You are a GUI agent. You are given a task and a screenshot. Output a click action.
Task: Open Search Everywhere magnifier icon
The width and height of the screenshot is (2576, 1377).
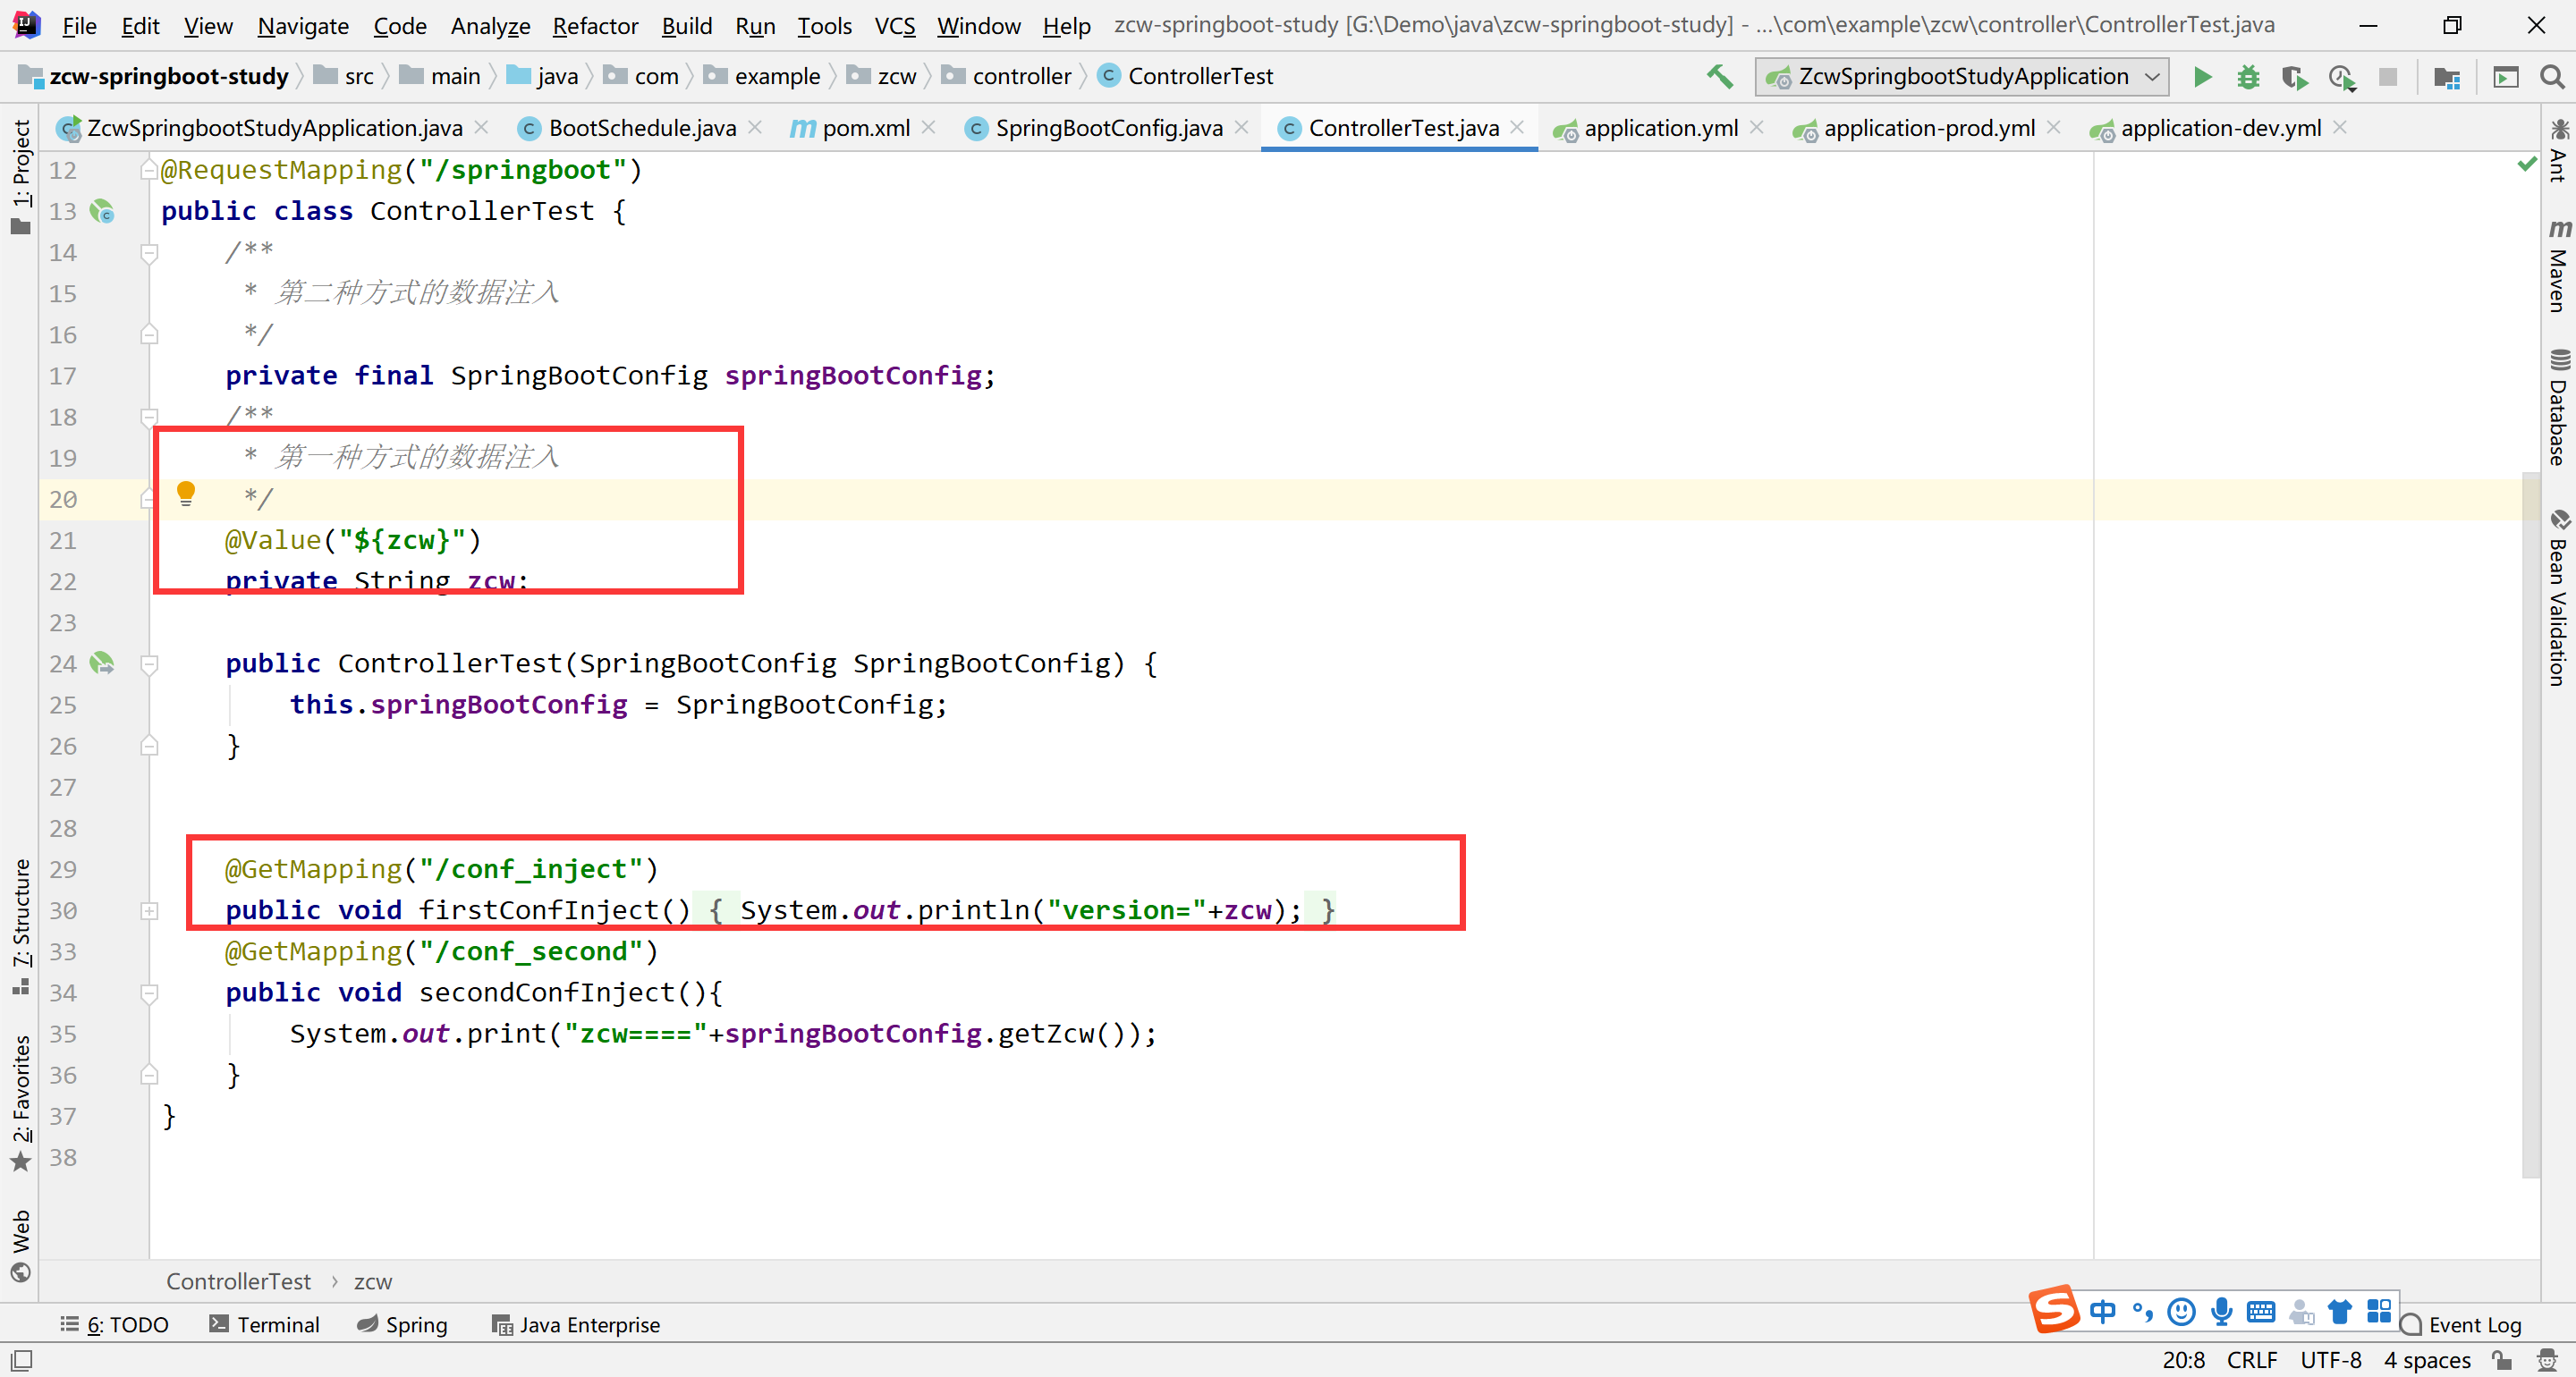[2551, 77]
